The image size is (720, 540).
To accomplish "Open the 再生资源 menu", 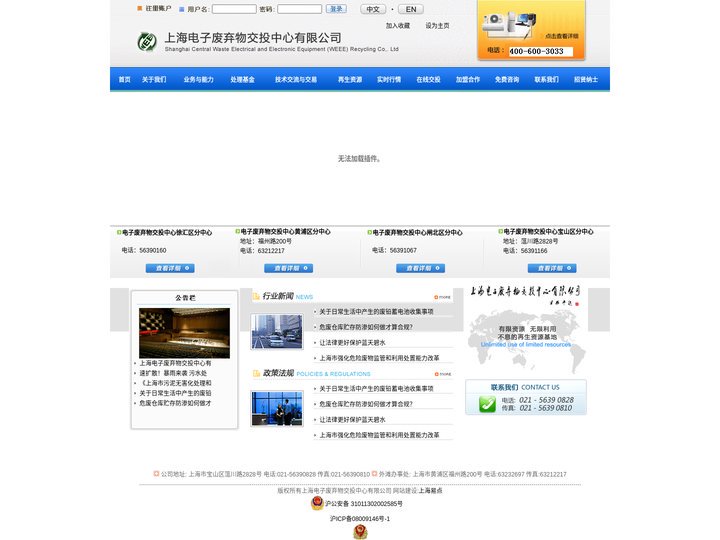I will 350,79.
